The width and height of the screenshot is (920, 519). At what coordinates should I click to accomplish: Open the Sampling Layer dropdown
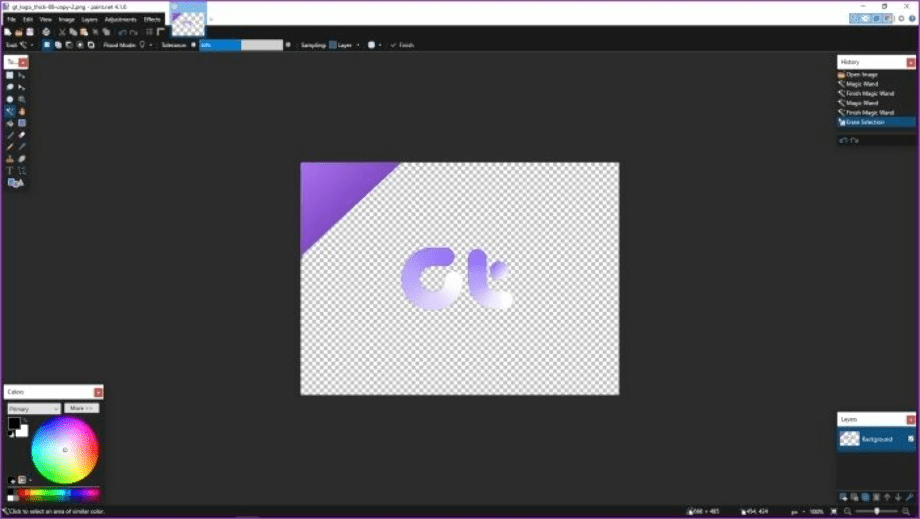[344, 45]
